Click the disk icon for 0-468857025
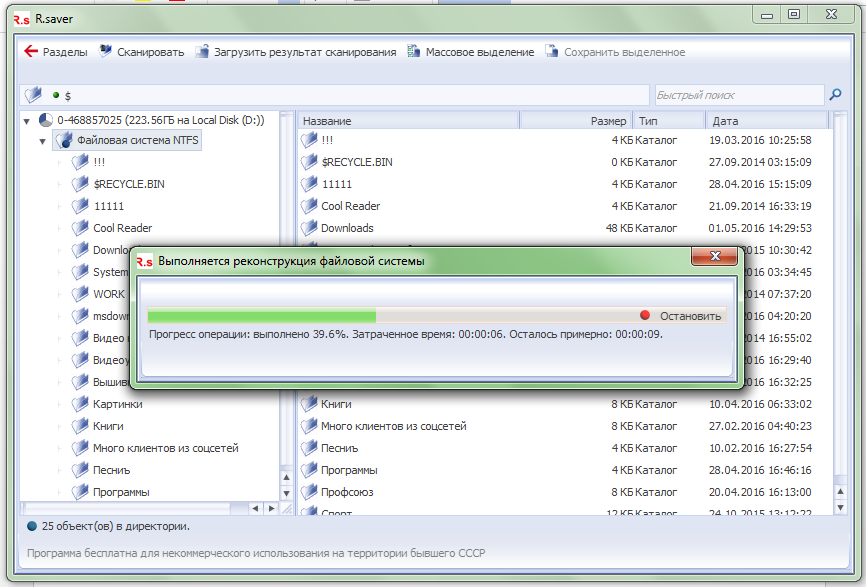This screenshot has height=587, width=866. pos(46,120)
